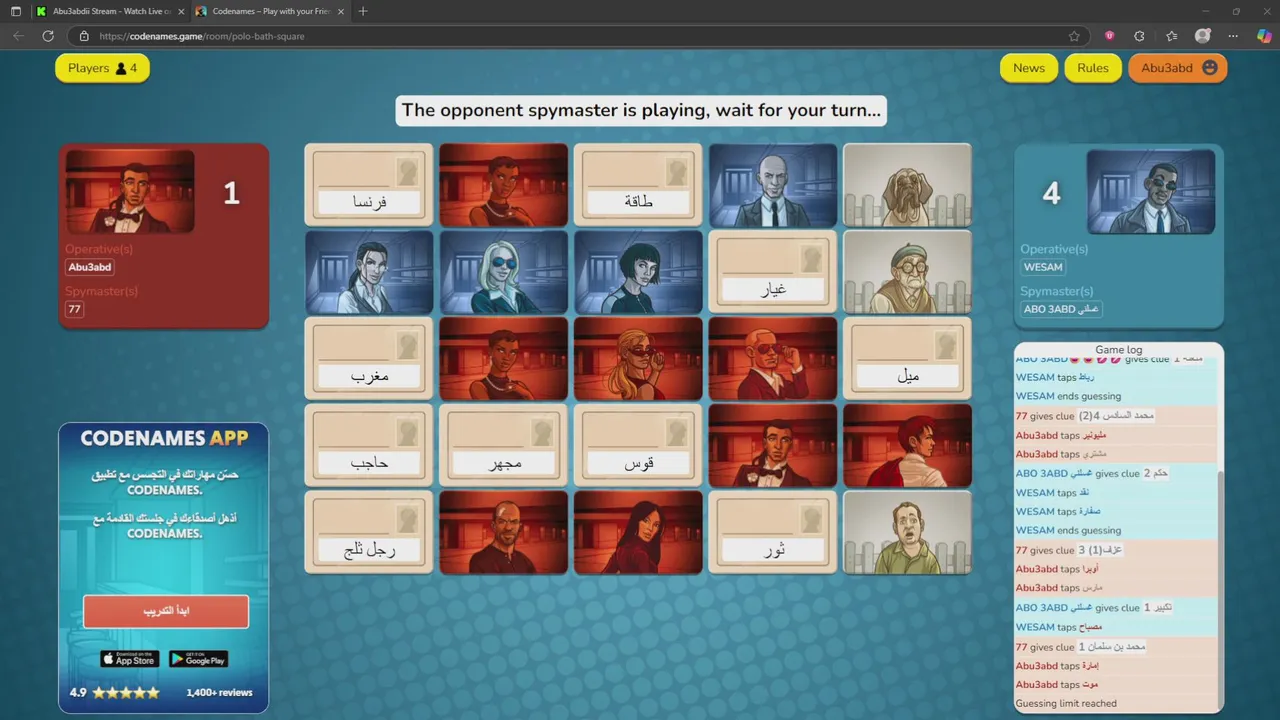Image resolution: width=1280 pixels, height=720 pixels.
Task: Open the Rules button
Action: 1092,68
